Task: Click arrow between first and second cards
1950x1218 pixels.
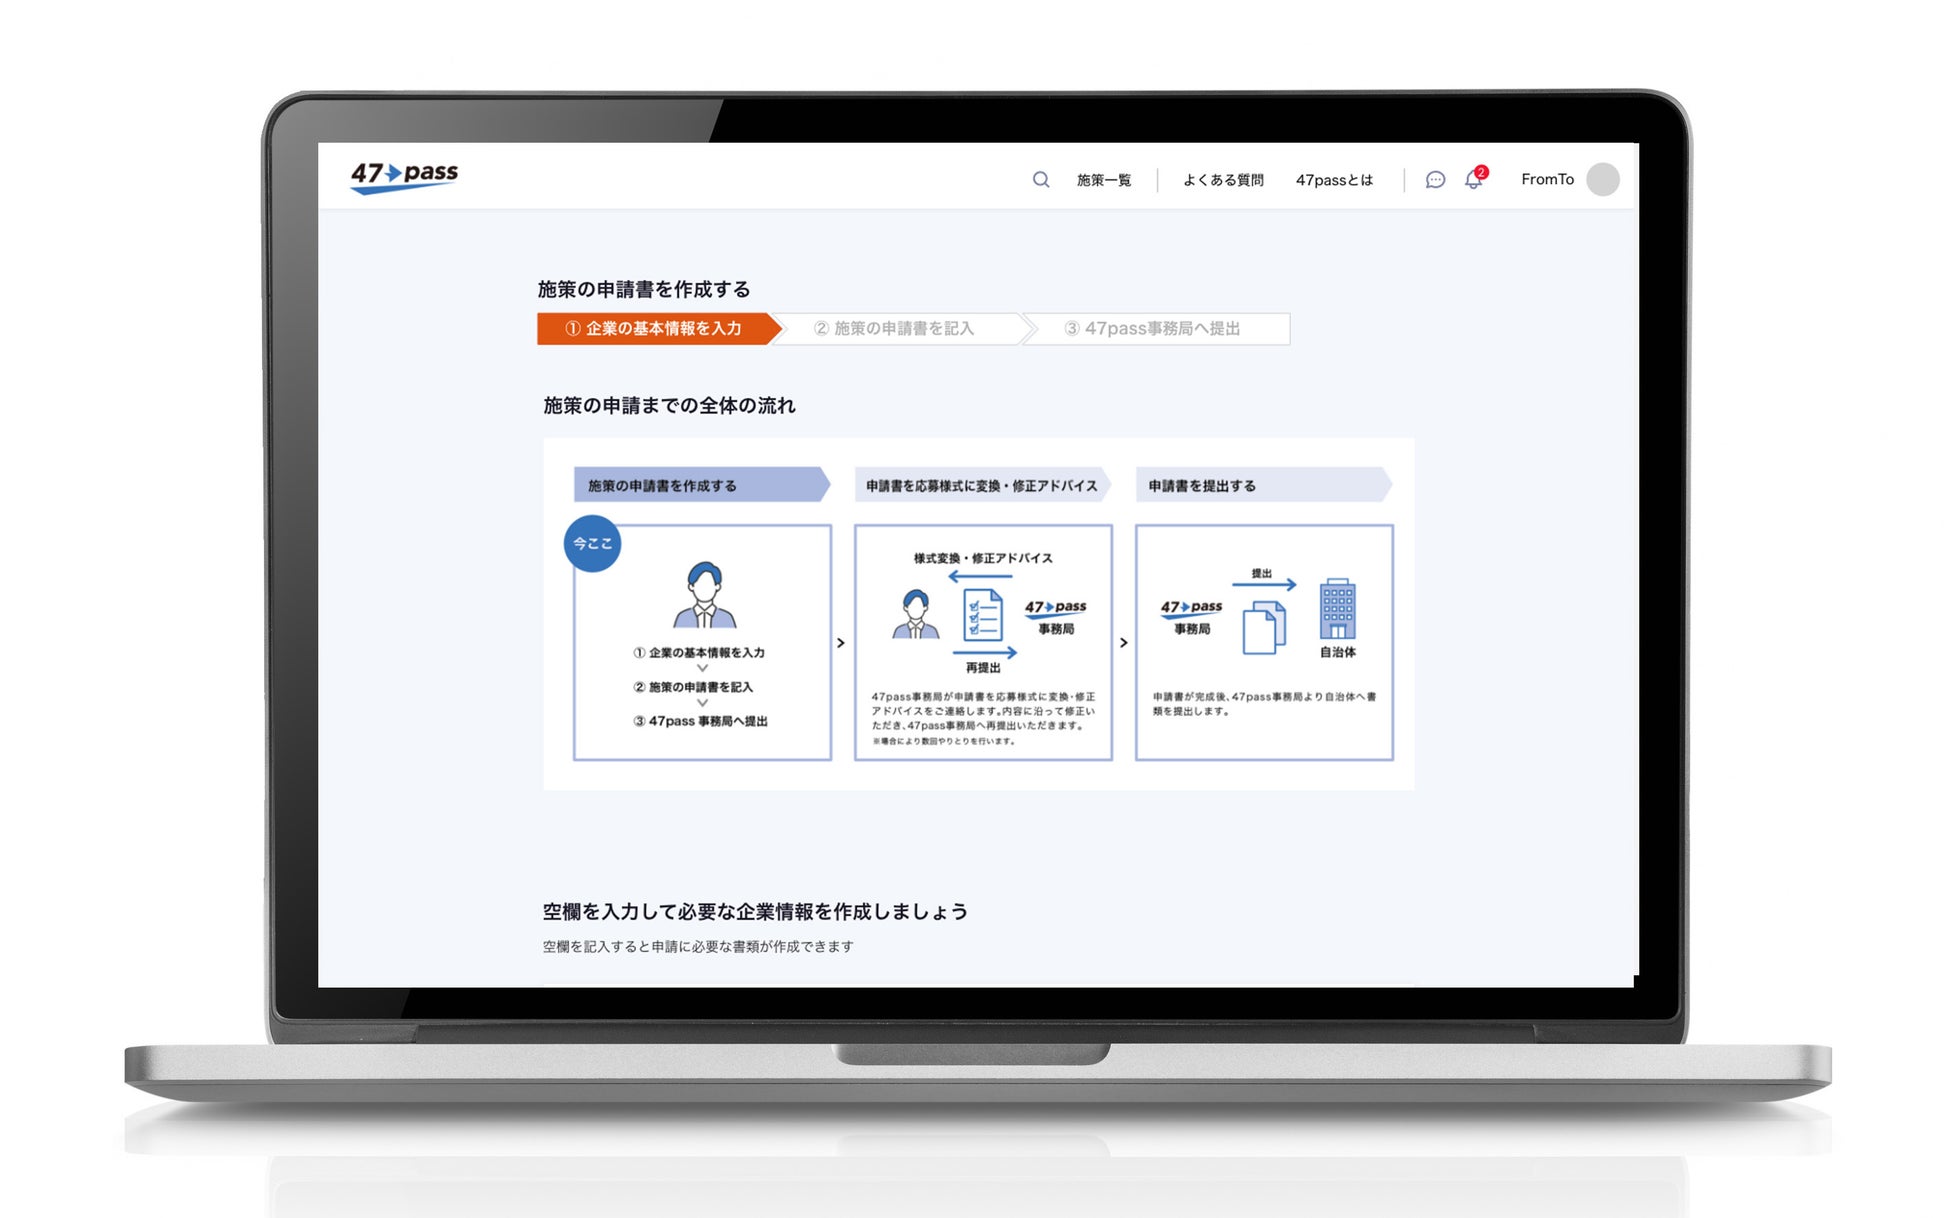Action: tap(841, 643)
